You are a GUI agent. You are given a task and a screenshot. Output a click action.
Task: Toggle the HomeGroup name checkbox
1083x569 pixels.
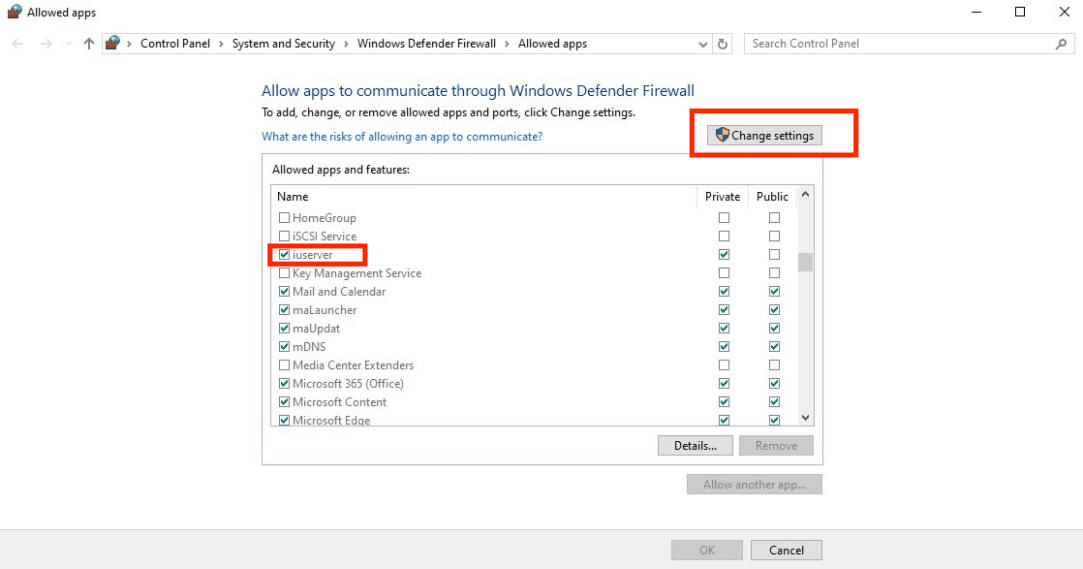[284, 218]
